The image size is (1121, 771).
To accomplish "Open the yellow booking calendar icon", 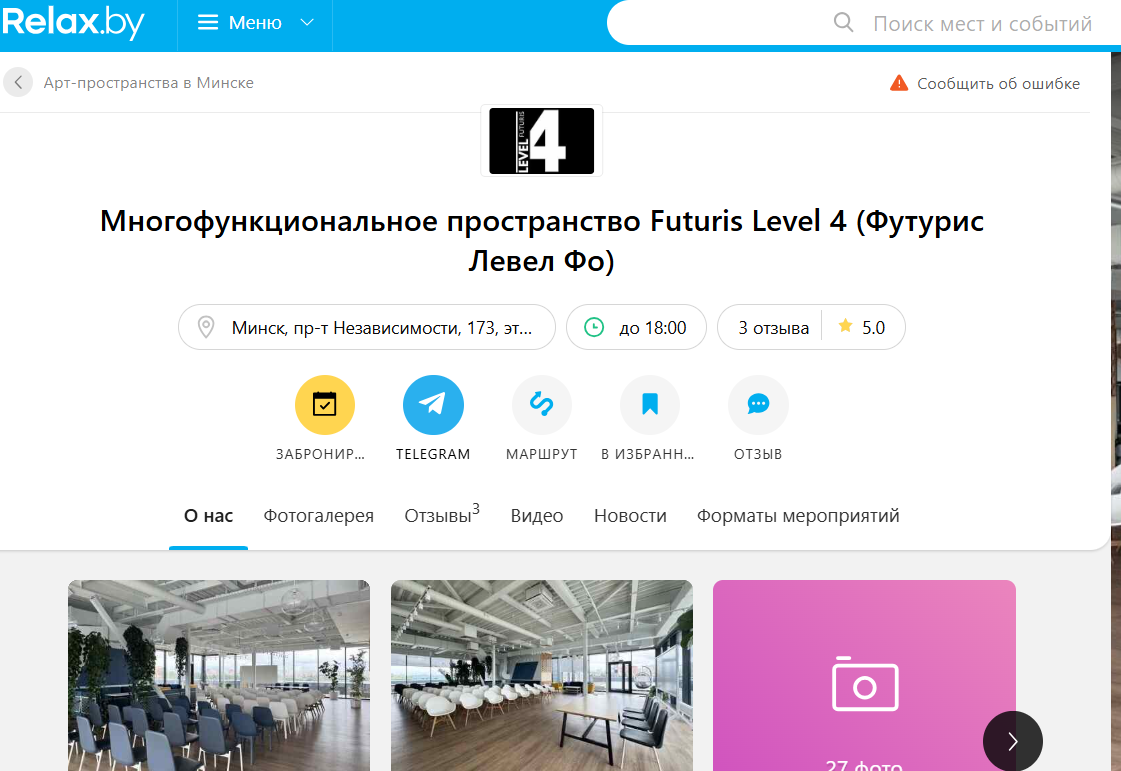I will pos(325,405).
